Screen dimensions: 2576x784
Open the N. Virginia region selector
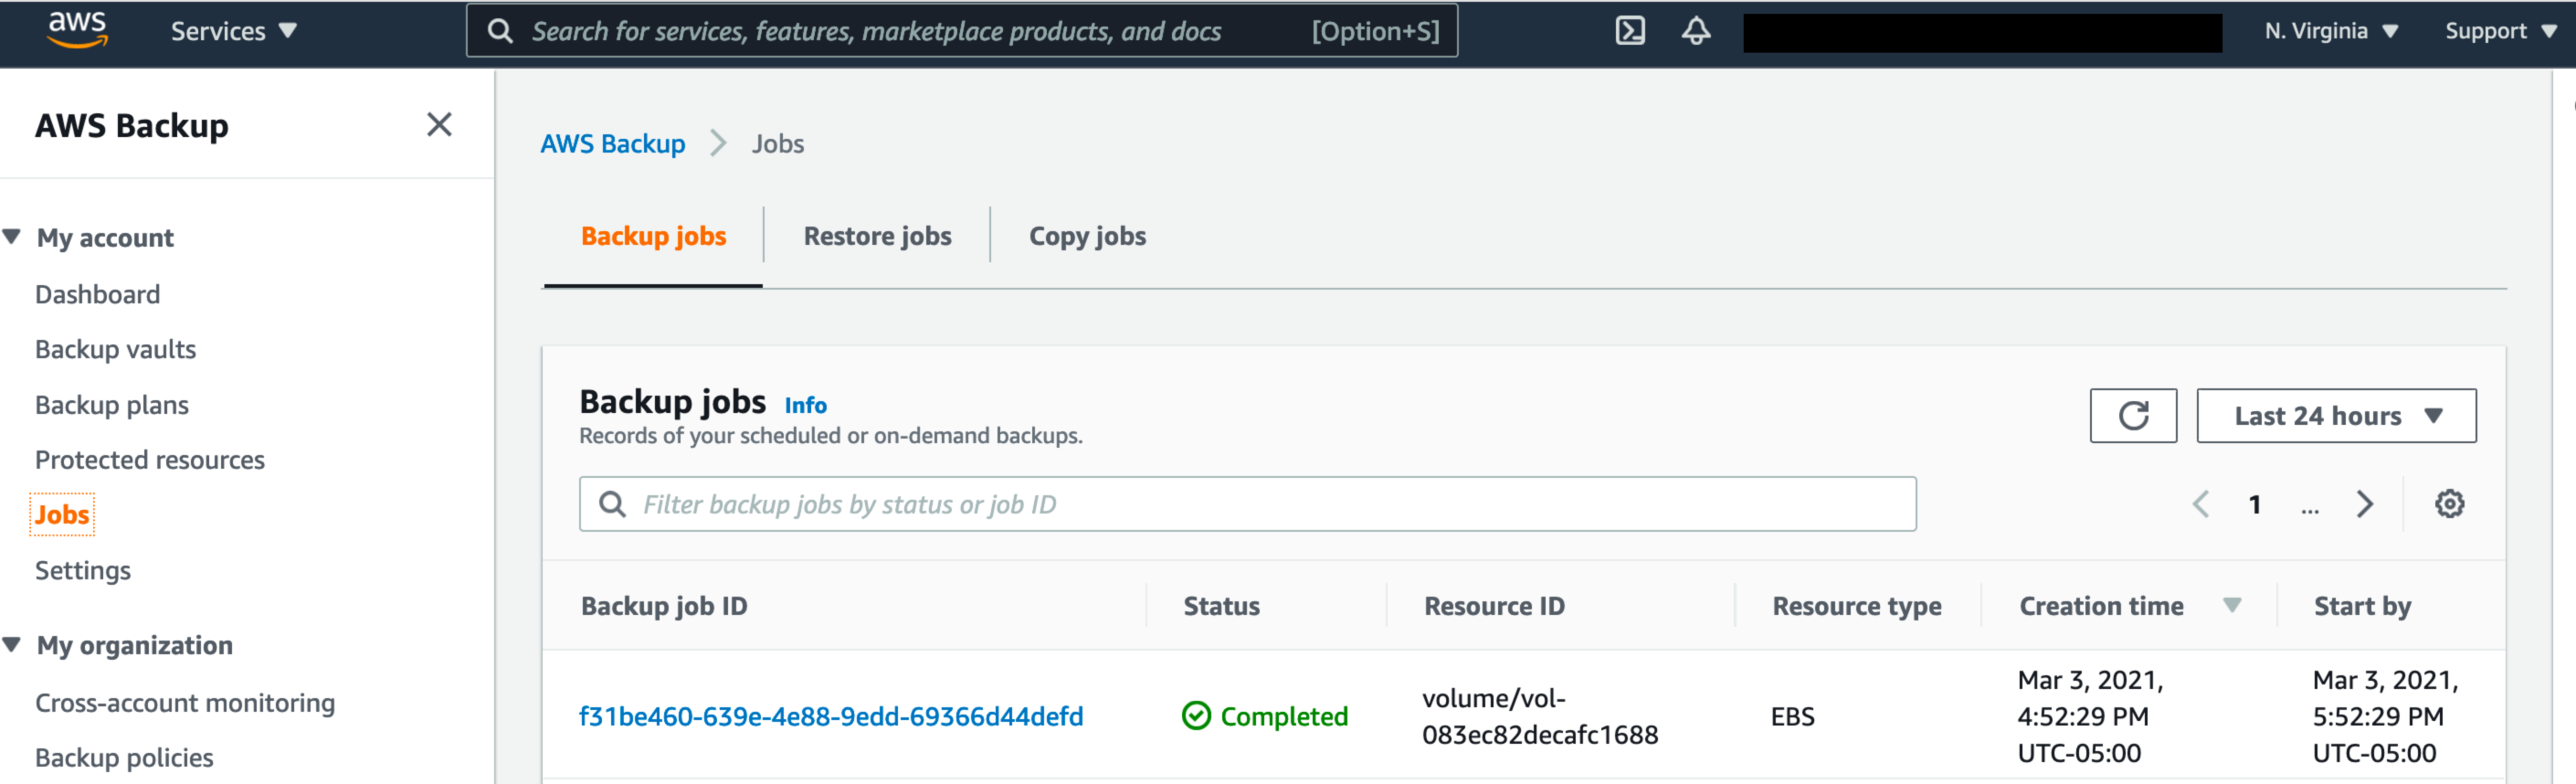[2331, 31]
